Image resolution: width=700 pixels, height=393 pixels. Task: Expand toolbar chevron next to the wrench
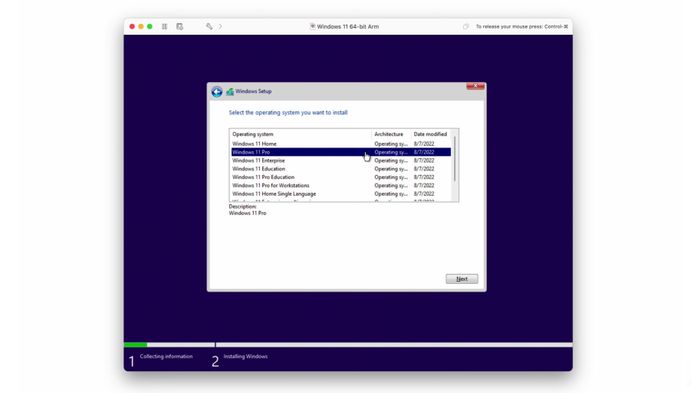(220, 27)
